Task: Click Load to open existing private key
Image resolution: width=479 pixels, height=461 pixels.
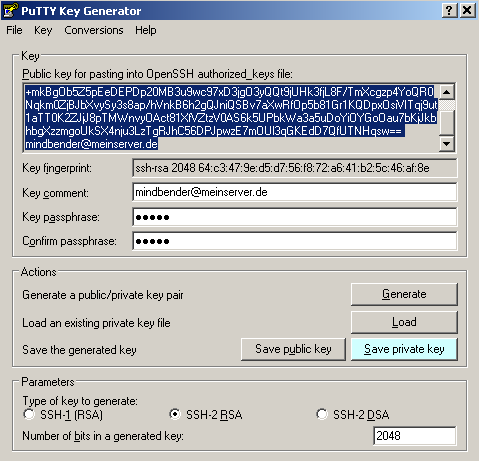Action: point(404,322)
